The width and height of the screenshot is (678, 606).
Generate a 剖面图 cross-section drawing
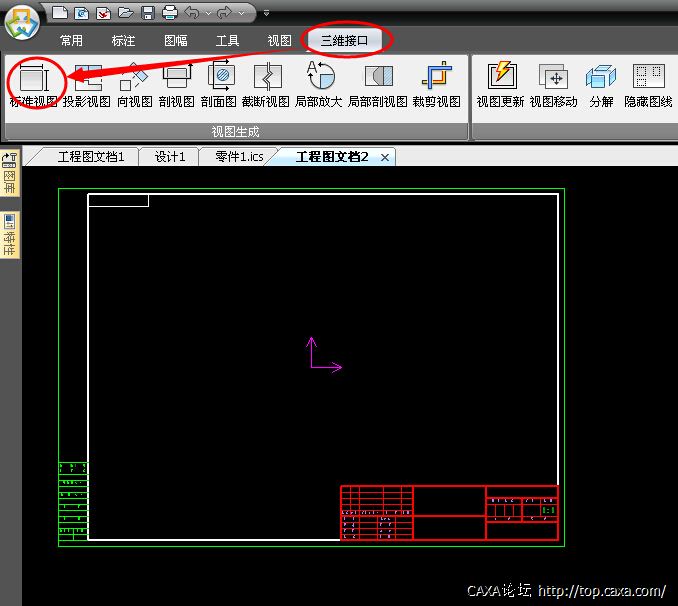(219, 84)
